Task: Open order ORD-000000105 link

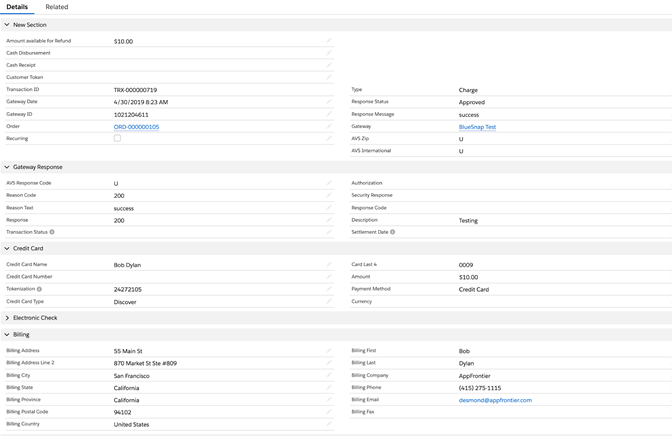Action: tap(136, 127)
